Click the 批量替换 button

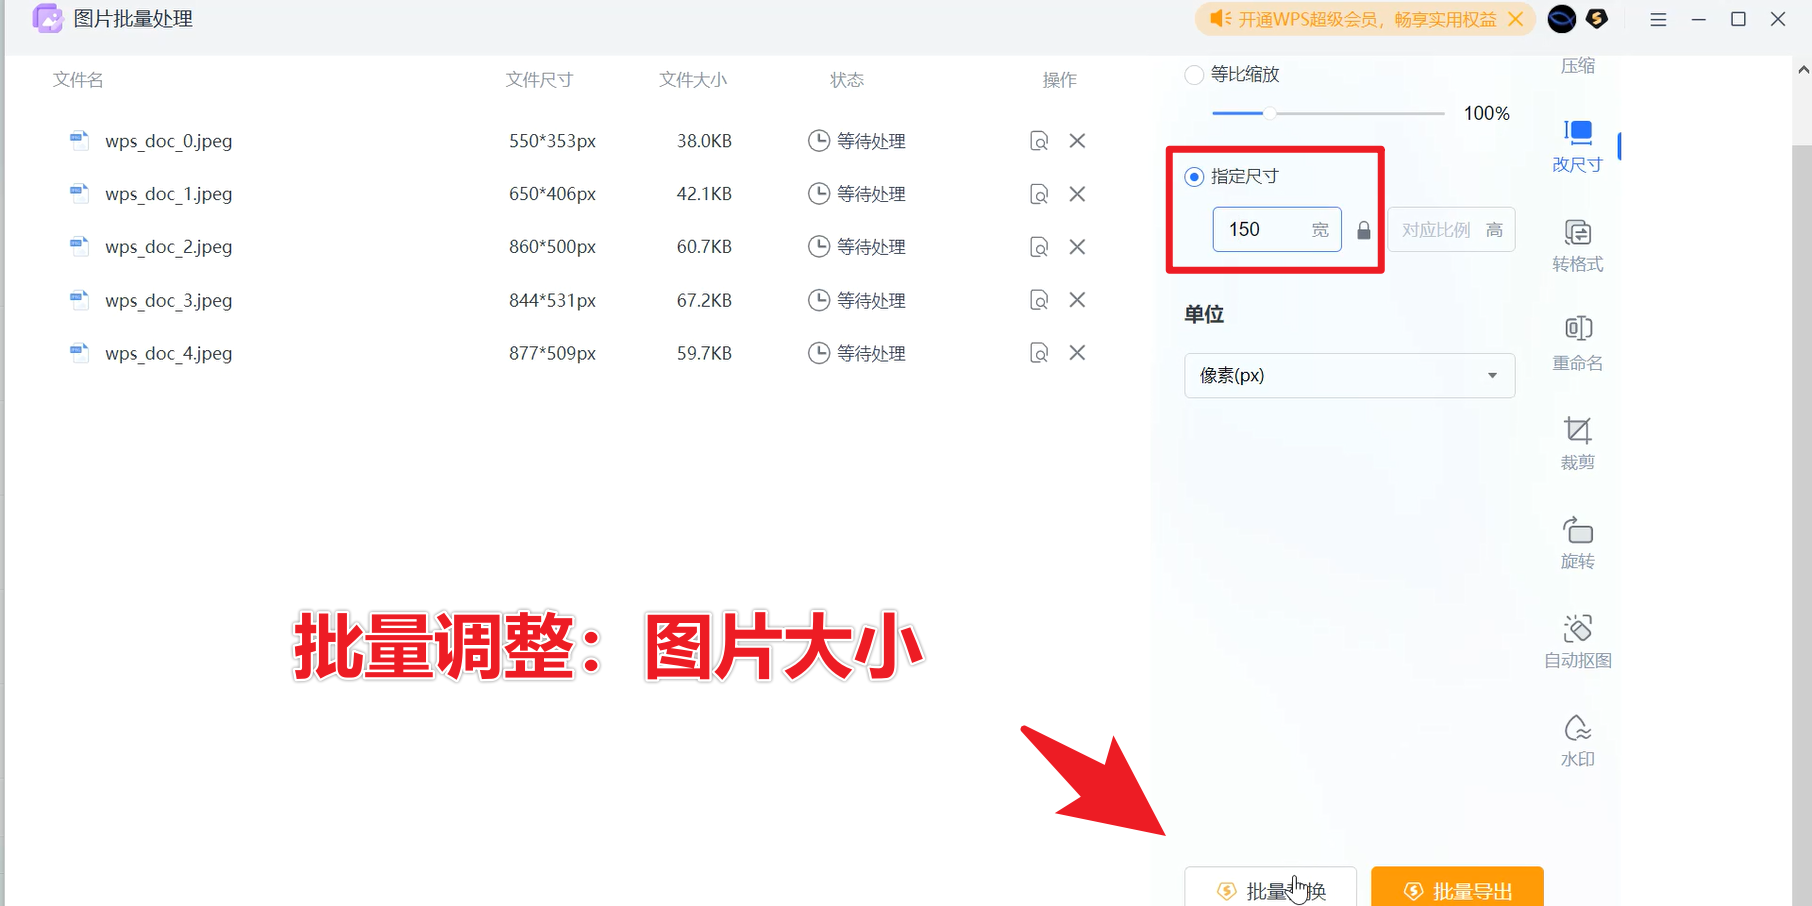(x=1270, y=887)
